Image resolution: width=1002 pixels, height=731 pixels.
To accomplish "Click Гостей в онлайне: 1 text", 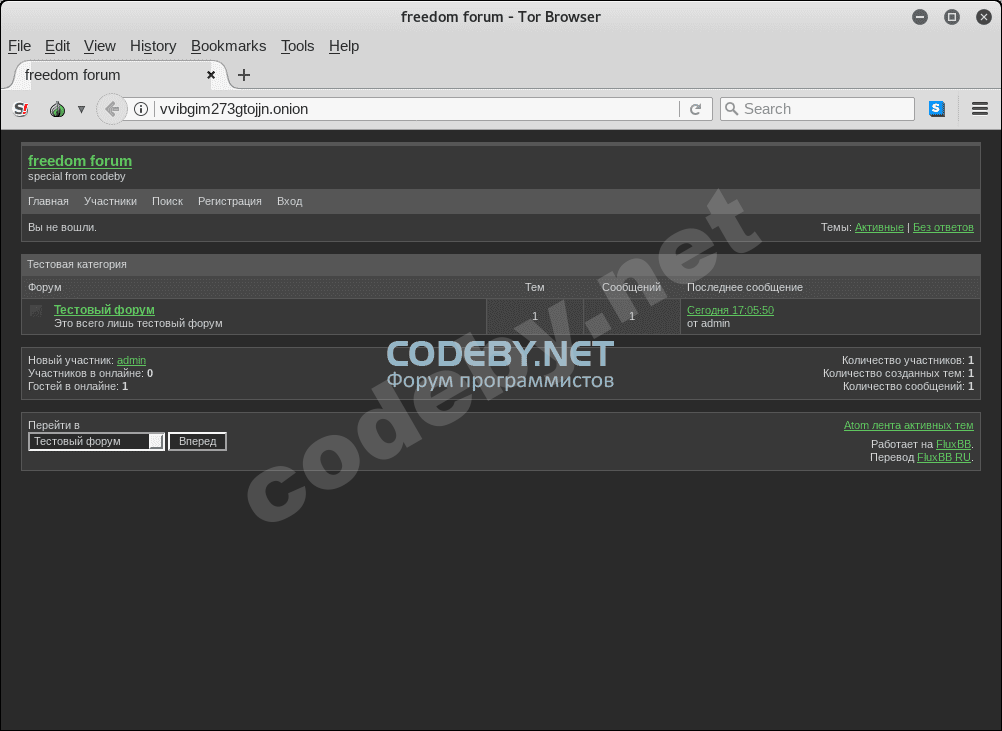I will (78, 387).
